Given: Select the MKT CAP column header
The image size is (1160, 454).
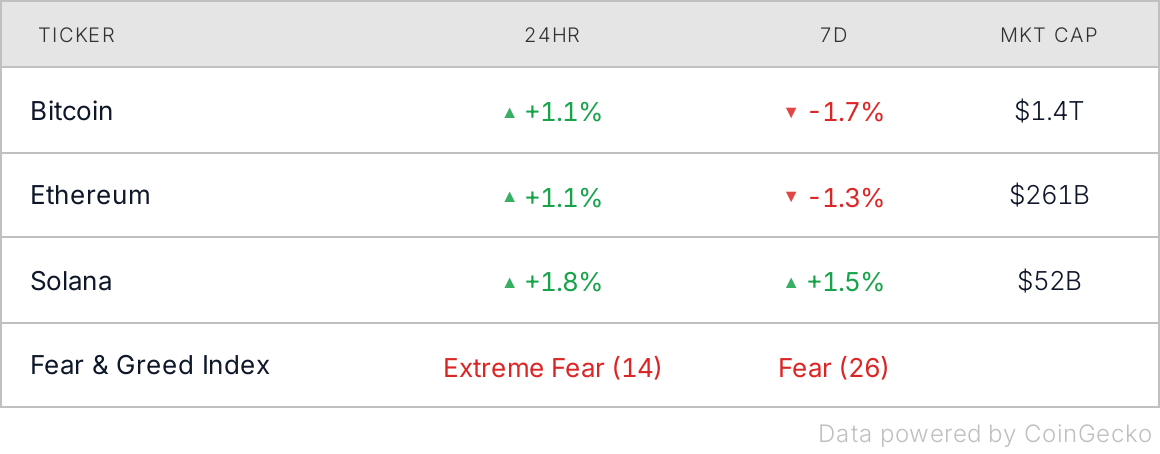Looking at the screenshot, I should point(1049,35).
